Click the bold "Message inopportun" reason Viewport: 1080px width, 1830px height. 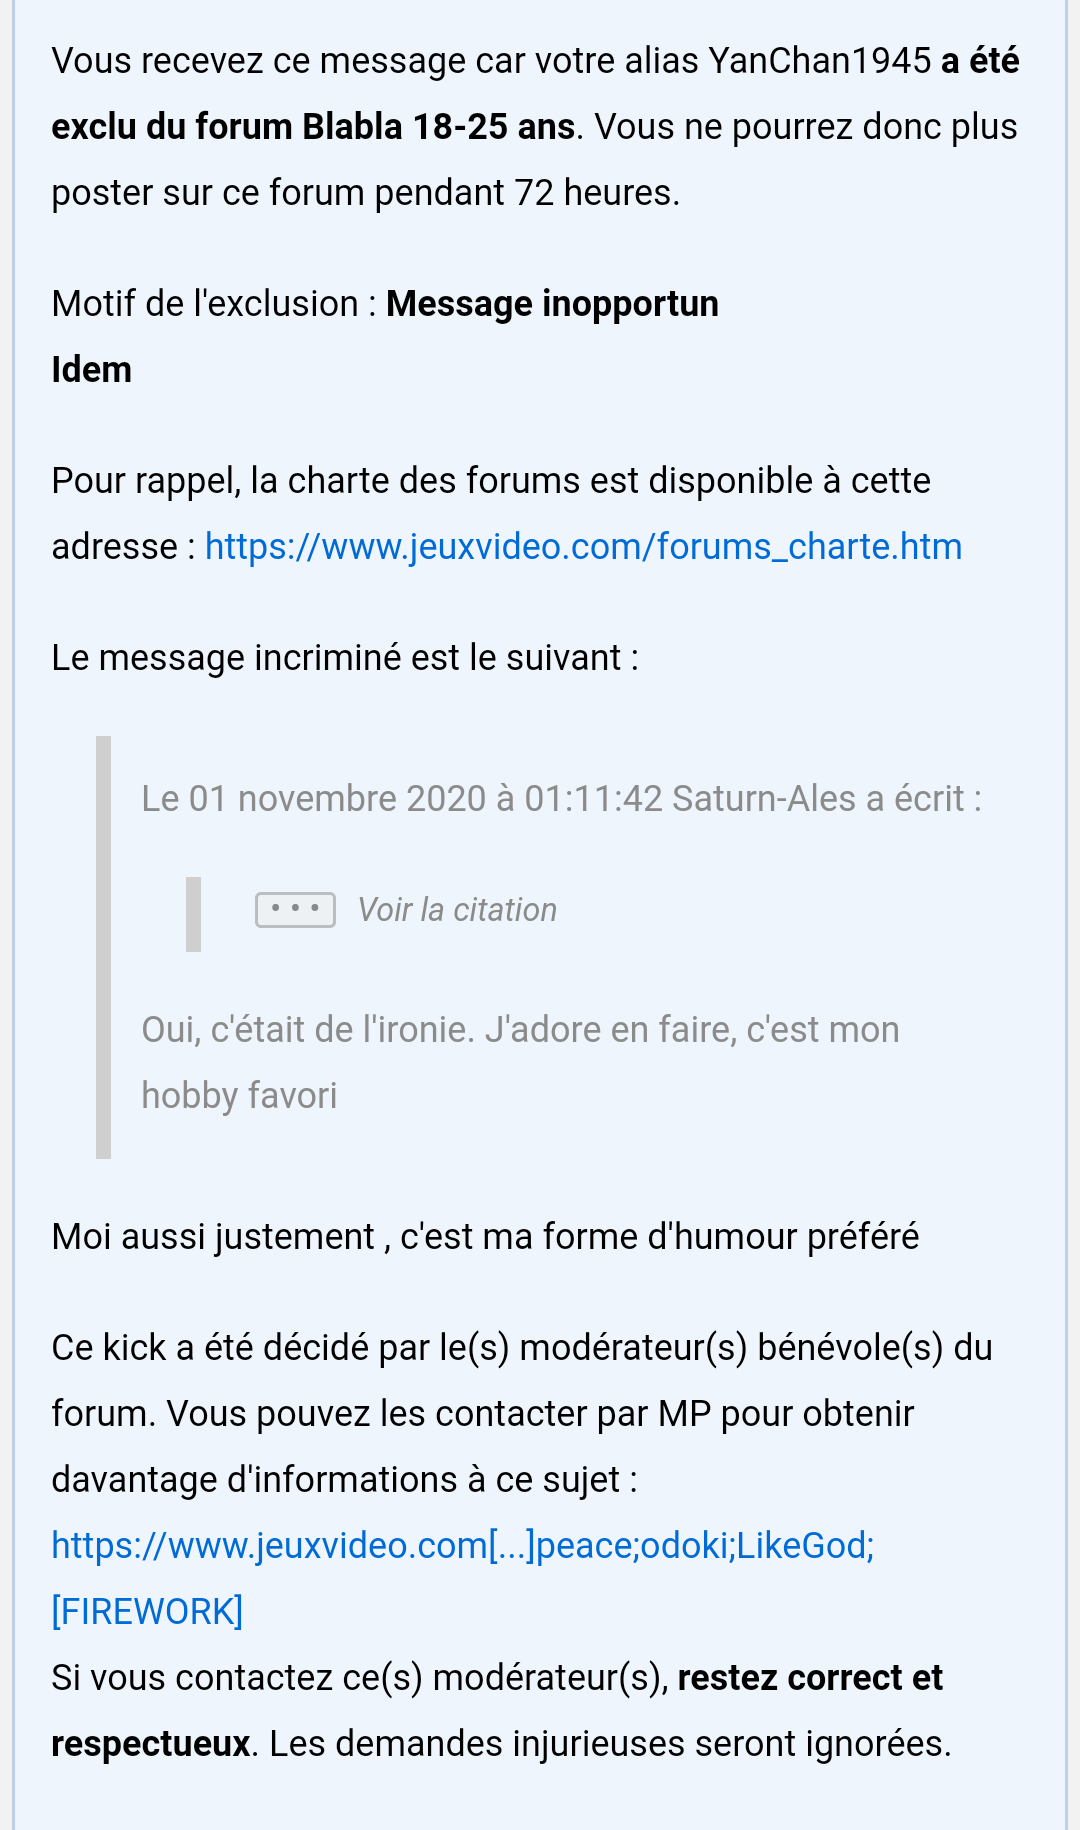pyautogui.click(x=552, y=304)
